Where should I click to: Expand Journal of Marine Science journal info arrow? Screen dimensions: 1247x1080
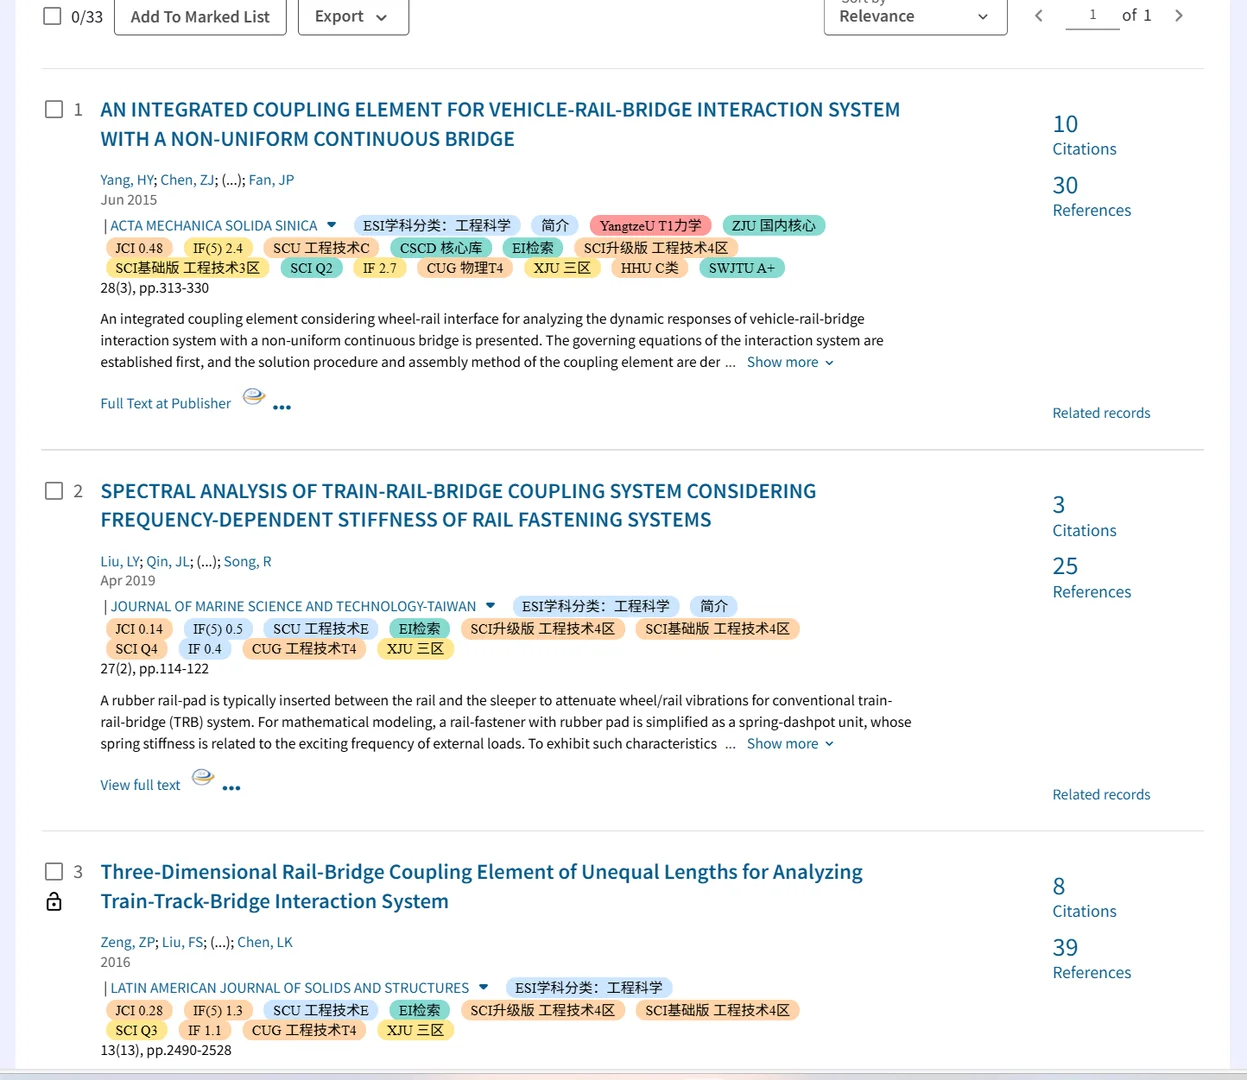(491, 606)
